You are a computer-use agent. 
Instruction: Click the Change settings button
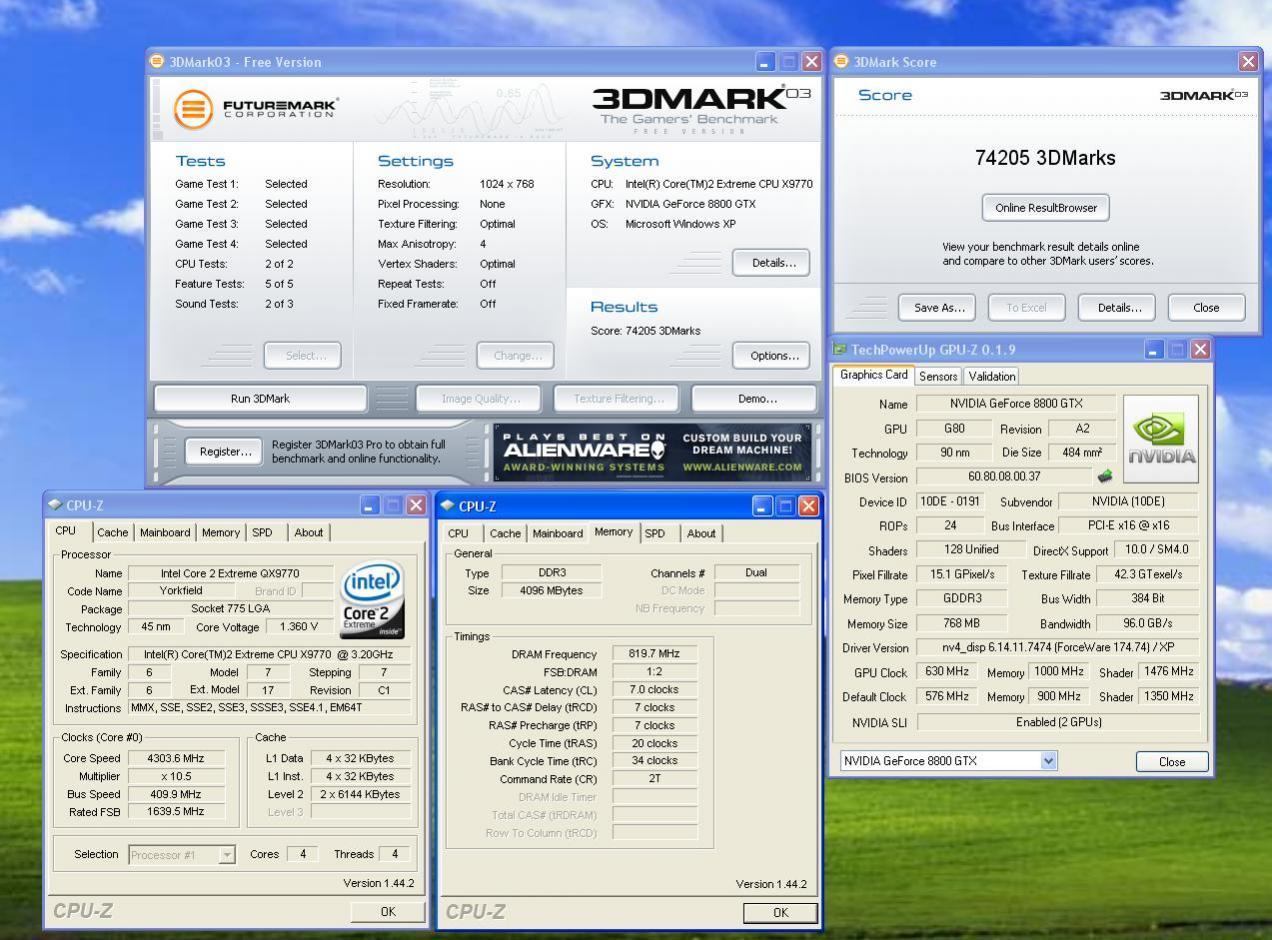(x=516, y=355)
